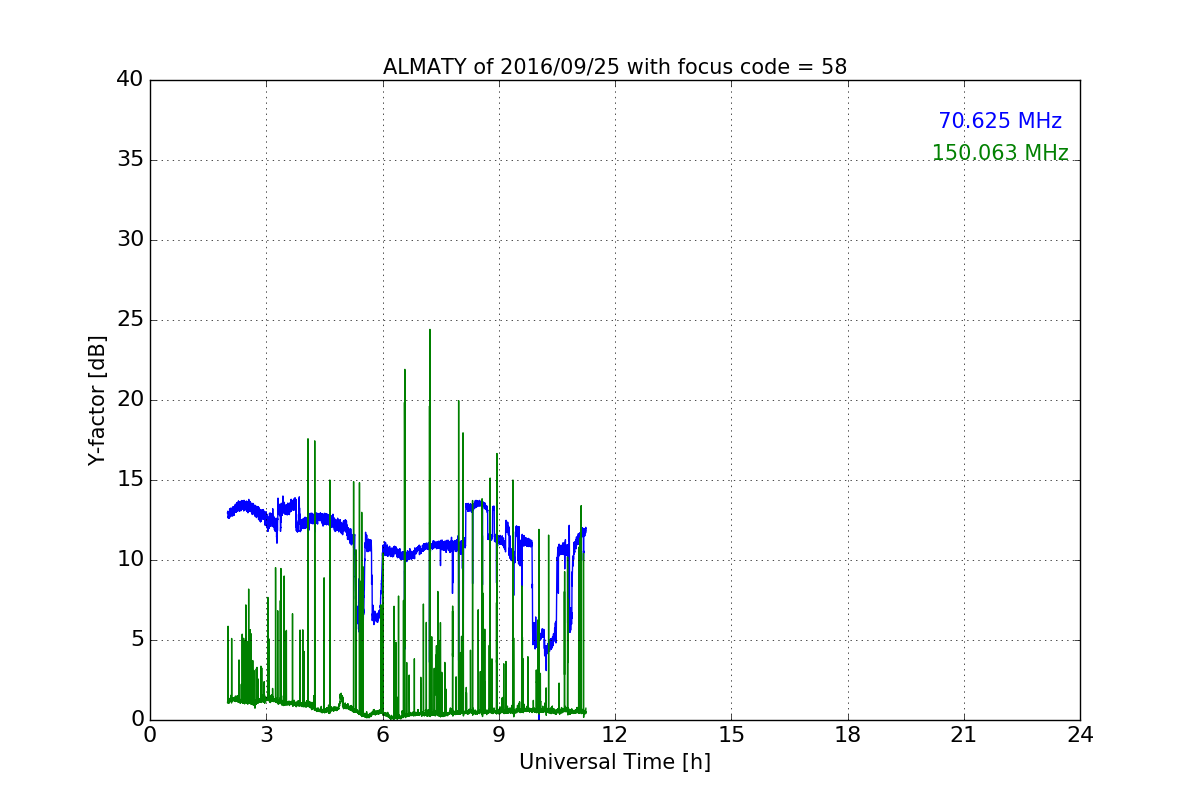Screen dimensions: 1200x800
Task: Click the y-axis tick label '30'
Action: (x=130, y=240)
